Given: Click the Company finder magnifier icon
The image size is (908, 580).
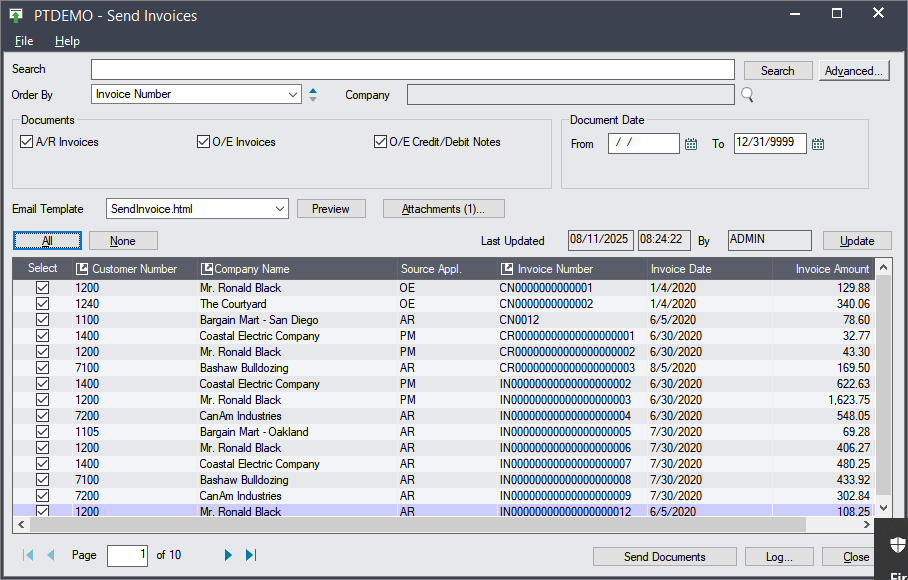Looking at the screenshot, I should coord(746,95).
